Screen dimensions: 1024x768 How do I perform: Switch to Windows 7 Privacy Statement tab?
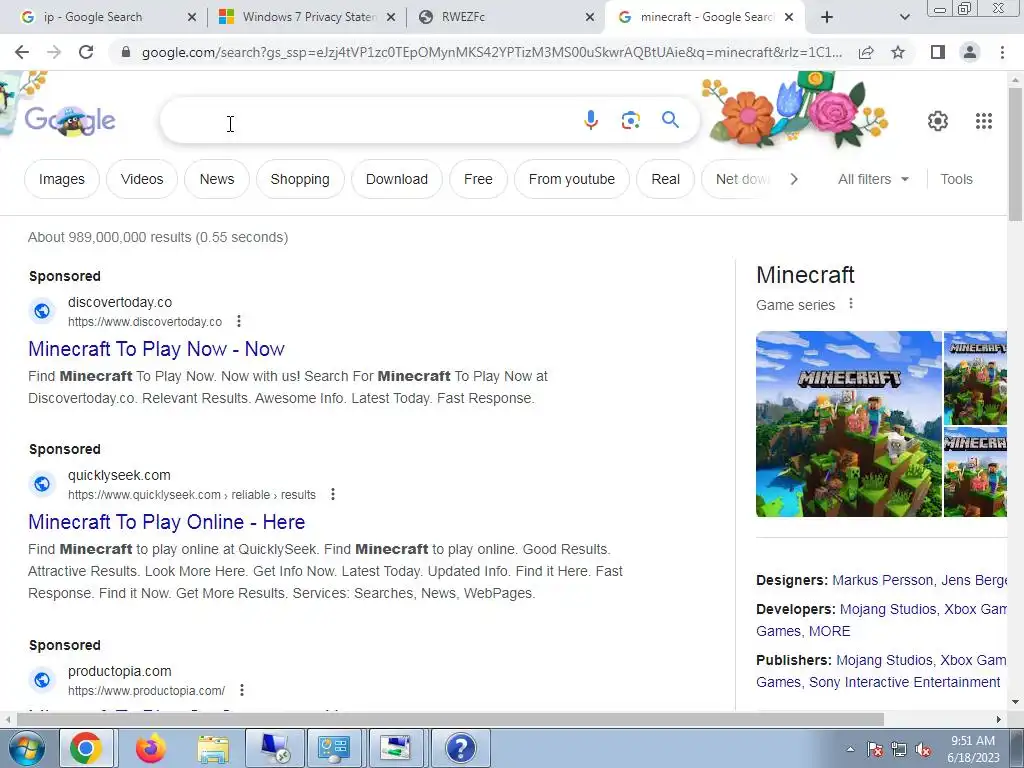click(x=309, y=17)
